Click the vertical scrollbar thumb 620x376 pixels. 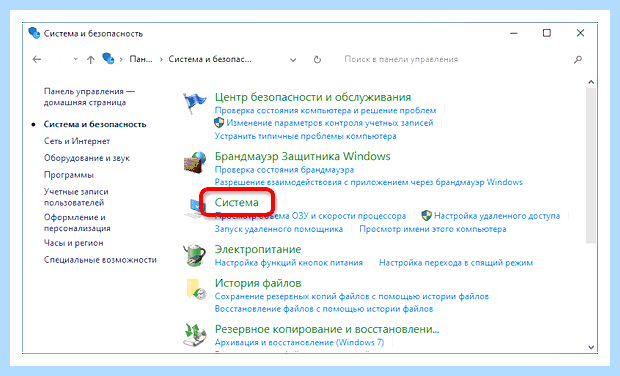pos(591,165)
